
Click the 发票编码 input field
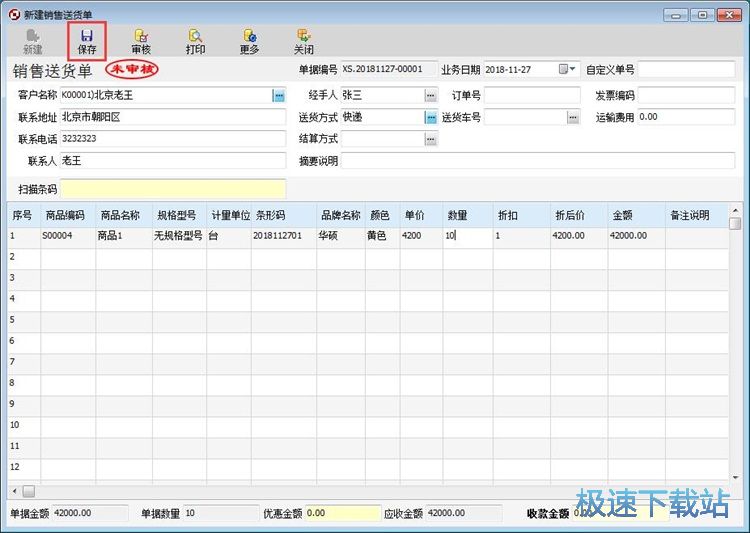(x=686, y=96)
